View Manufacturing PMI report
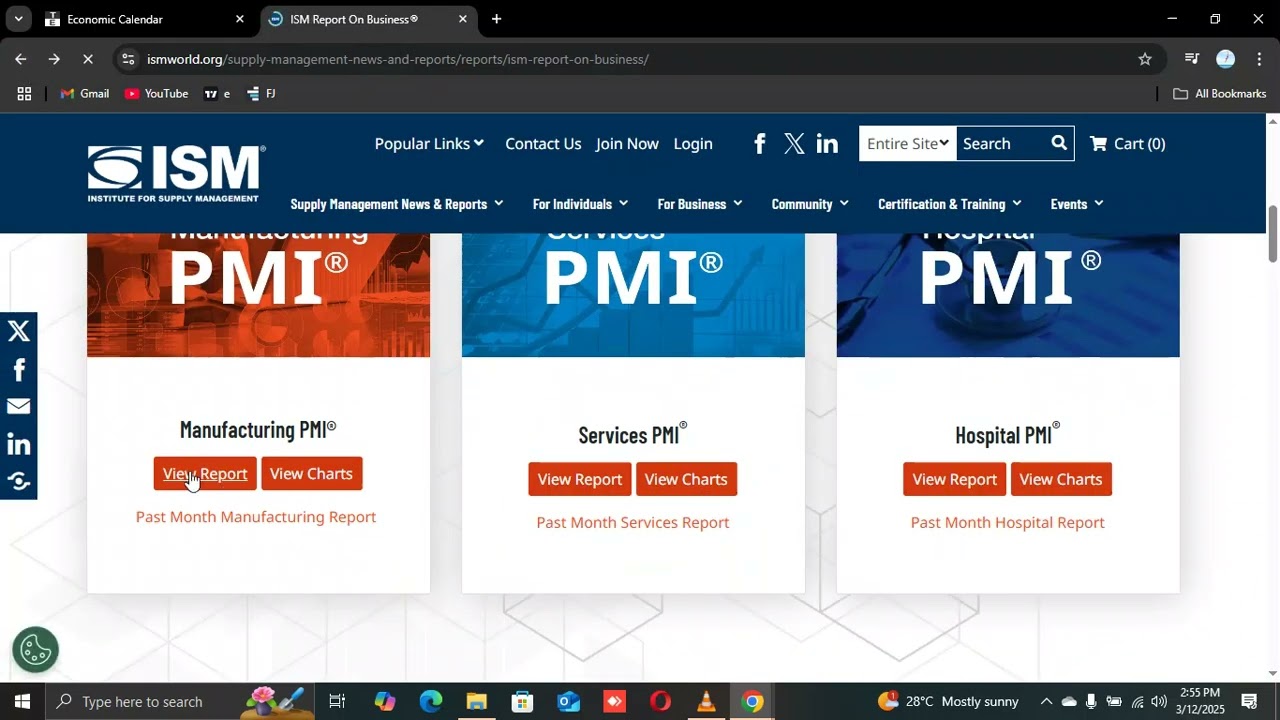 click(205, 474)
